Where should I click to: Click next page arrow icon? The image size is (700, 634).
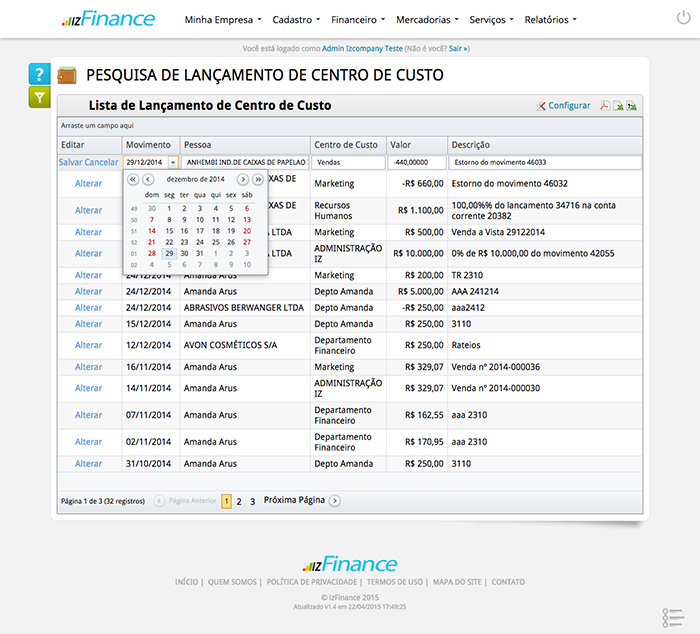click(x=335, y=501)
